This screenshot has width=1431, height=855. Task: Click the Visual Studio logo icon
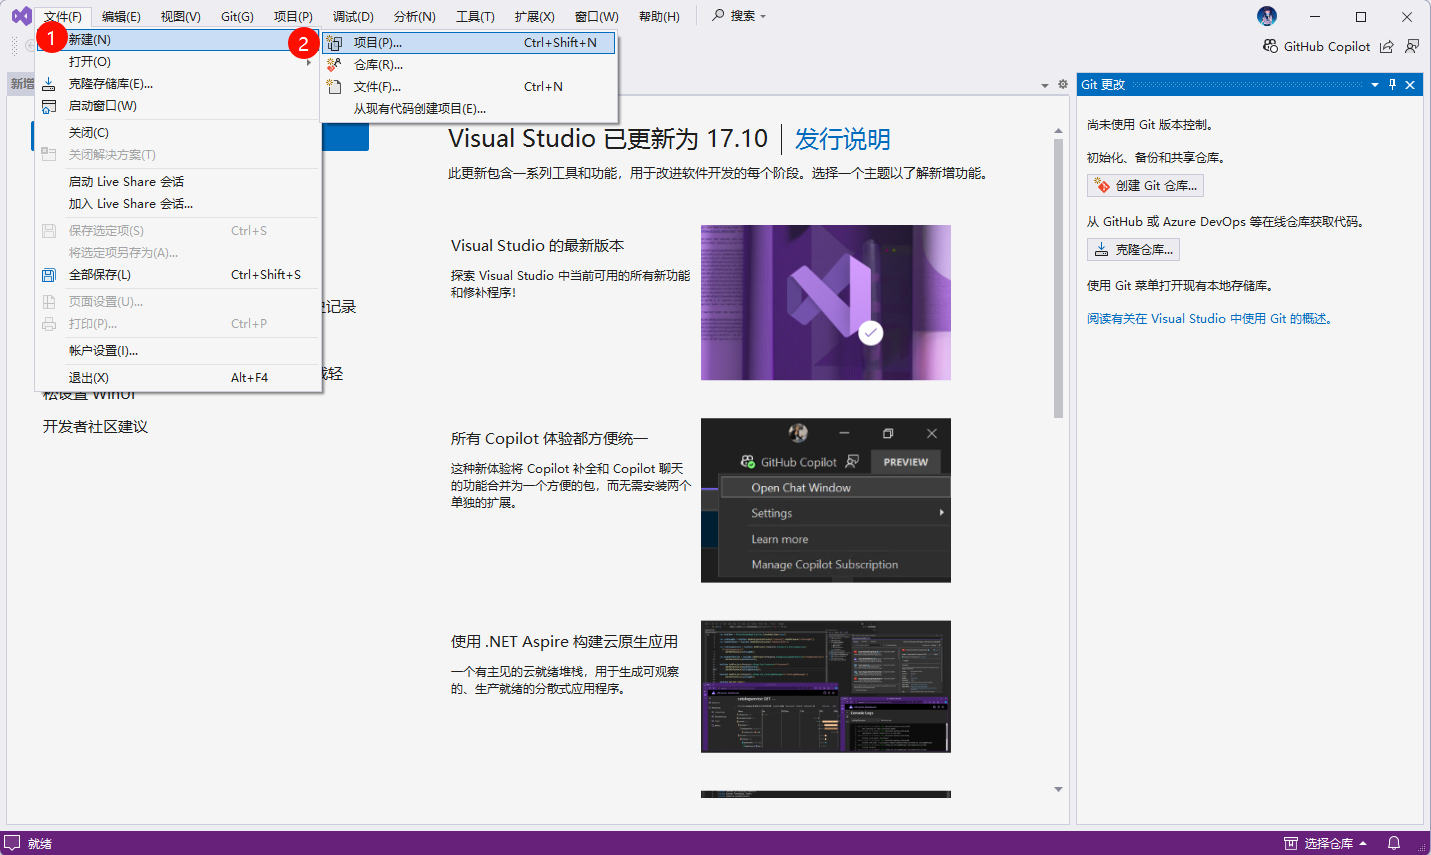click(x=21, y=16)
